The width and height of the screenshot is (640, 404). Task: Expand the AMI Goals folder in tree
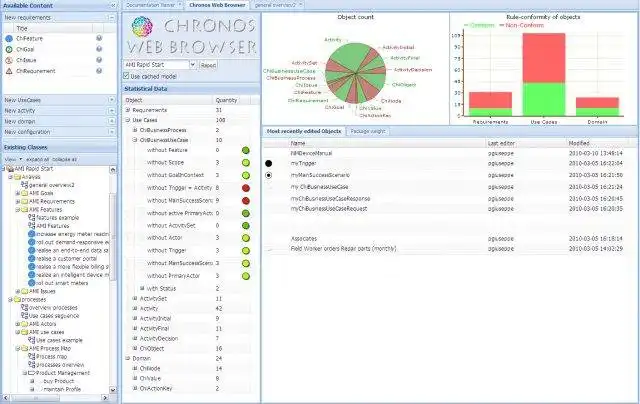pyautogui.click(x=18, y=193)
